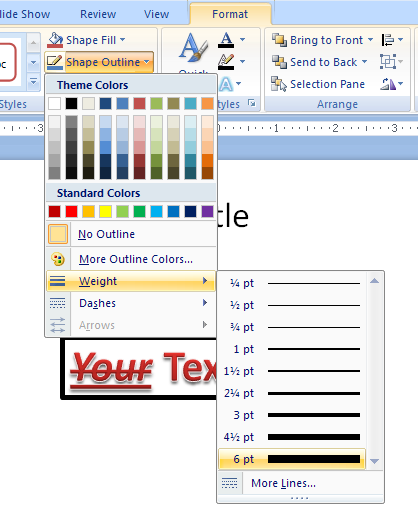Image resolution: width=418 pixels, height=525 pixels.
Task: Pick white theme color swatch
Action: [x=54, y=103]
